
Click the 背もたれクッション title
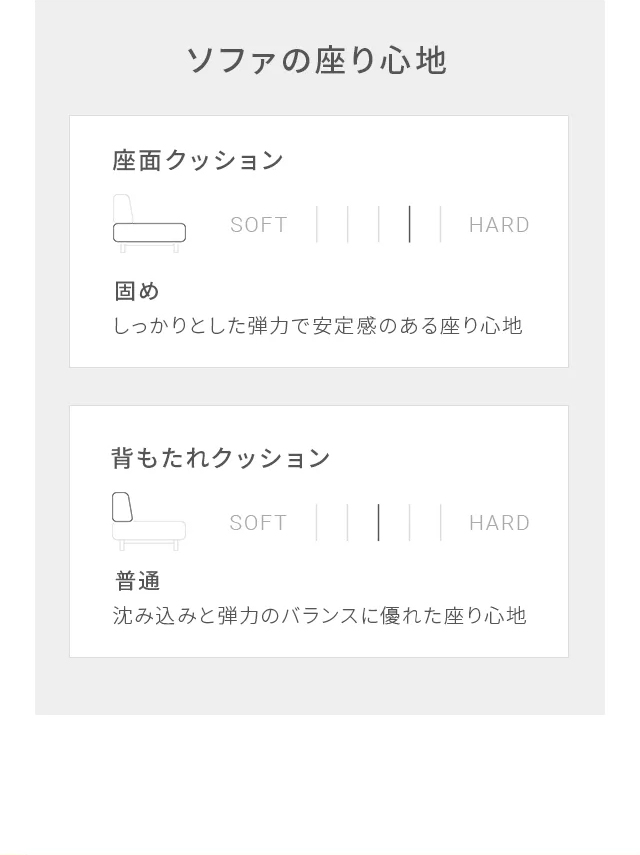click(x=221, y=457)
